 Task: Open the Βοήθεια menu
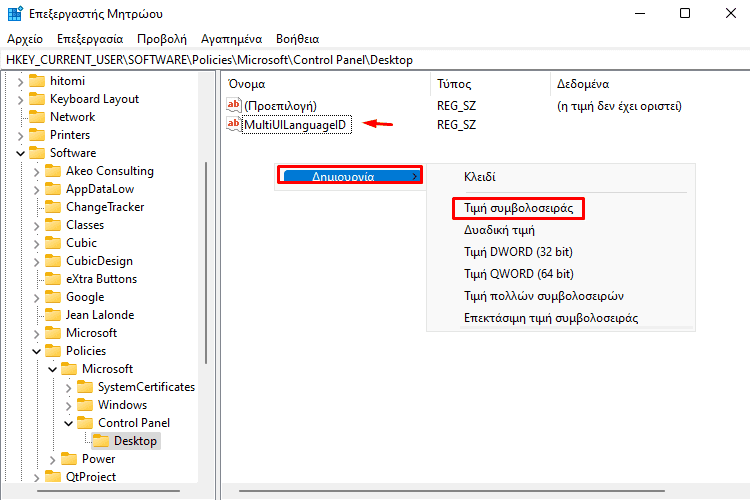(298, 39)
